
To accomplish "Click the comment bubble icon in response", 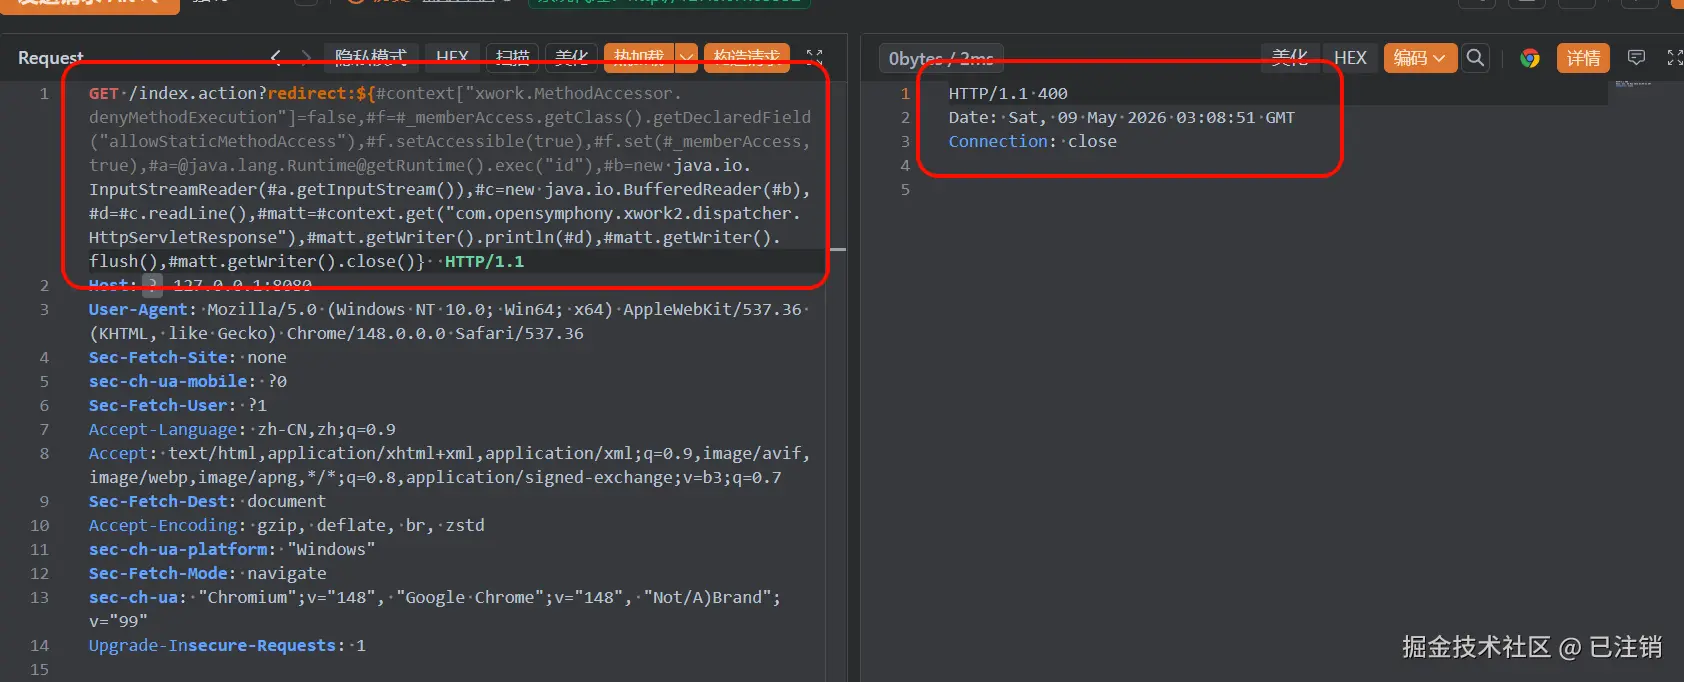I will [1636, 57].
